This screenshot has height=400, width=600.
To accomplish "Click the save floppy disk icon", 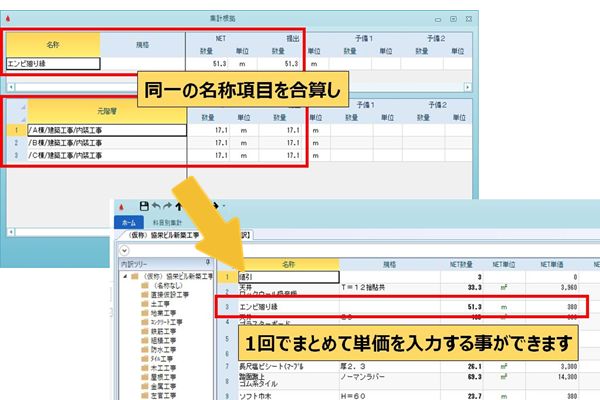I will 144,206.
